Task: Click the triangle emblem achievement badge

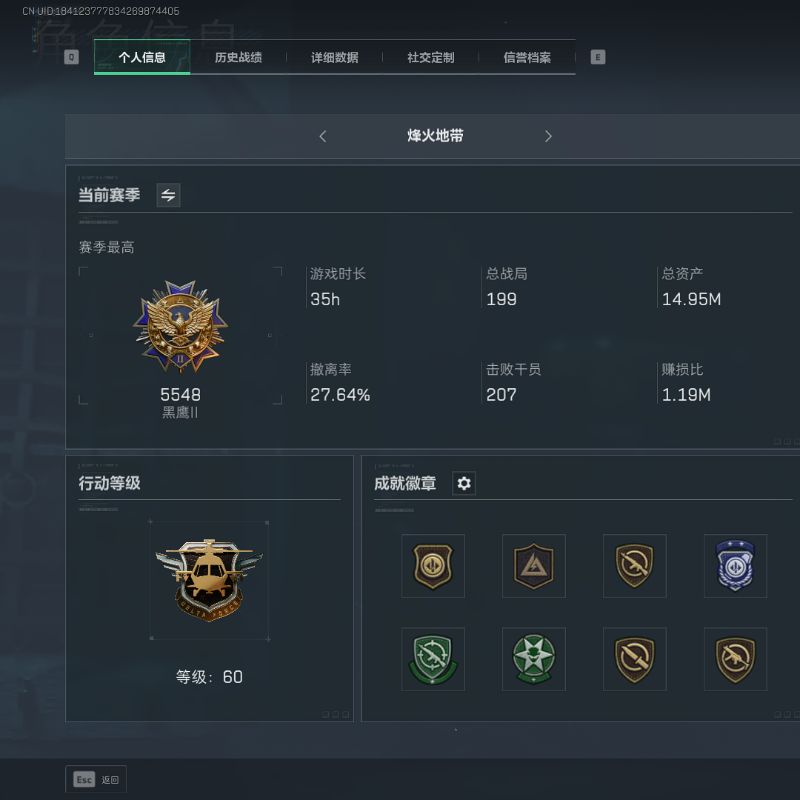Action: pos(534,566)
